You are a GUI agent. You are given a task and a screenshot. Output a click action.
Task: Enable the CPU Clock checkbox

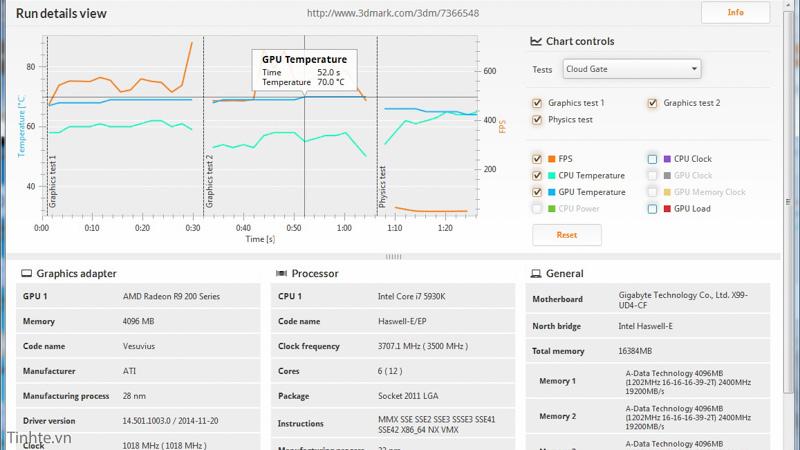[x=653, y=159]
